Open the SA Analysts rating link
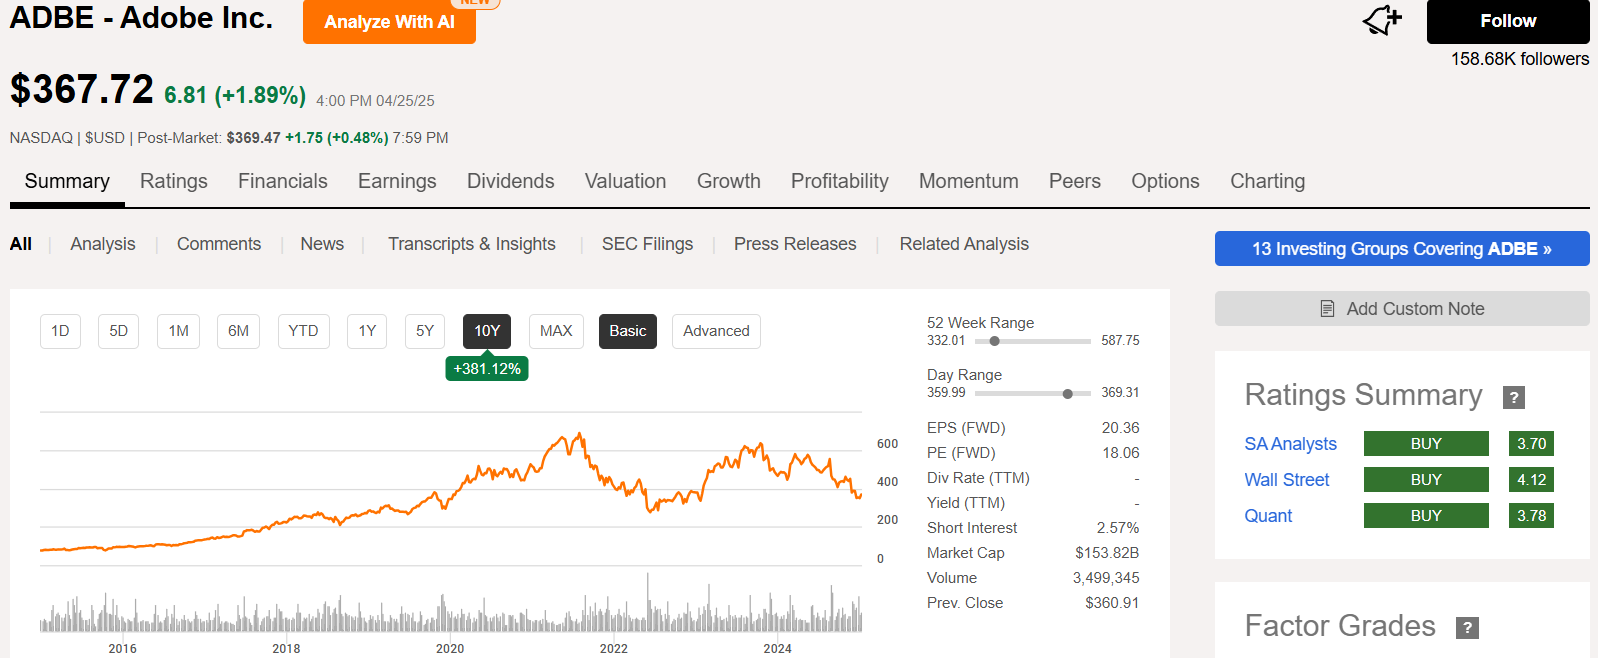 click(x=1290, y=444)
